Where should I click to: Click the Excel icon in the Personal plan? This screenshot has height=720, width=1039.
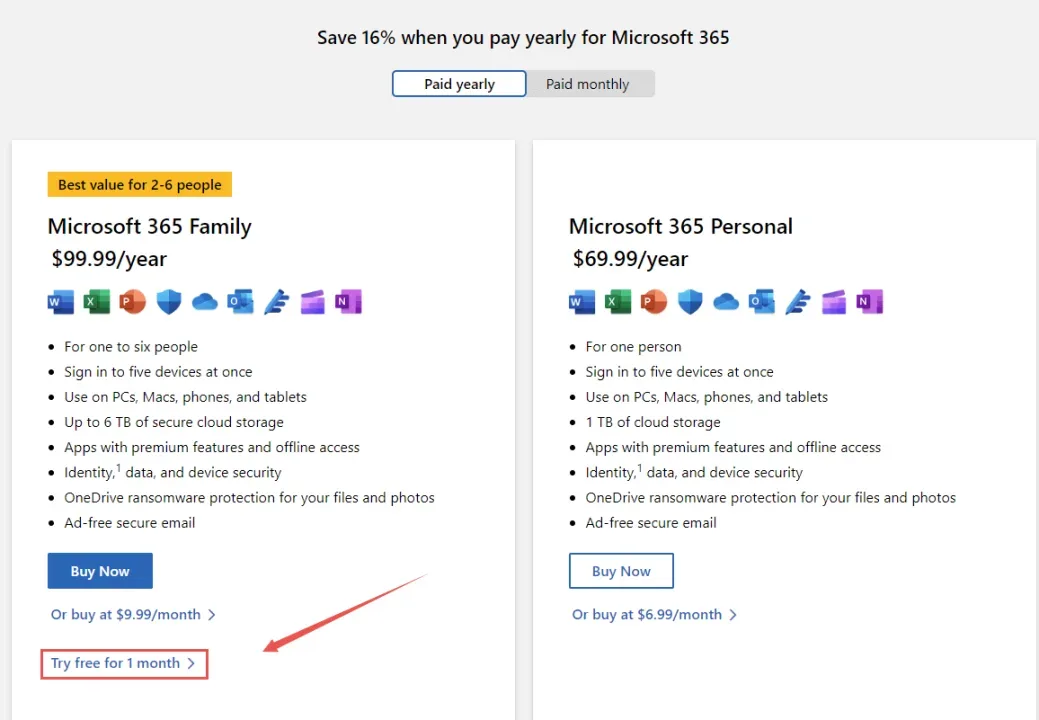618,302
